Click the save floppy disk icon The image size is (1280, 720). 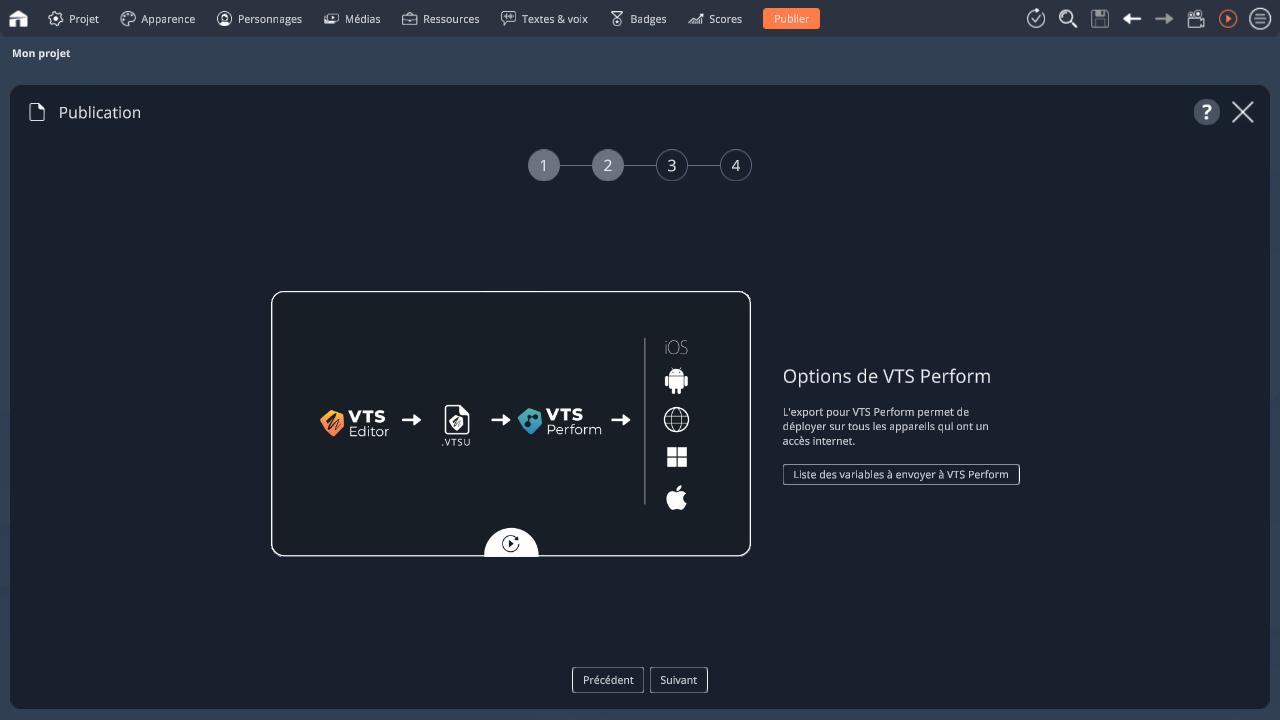(1100, 18)
